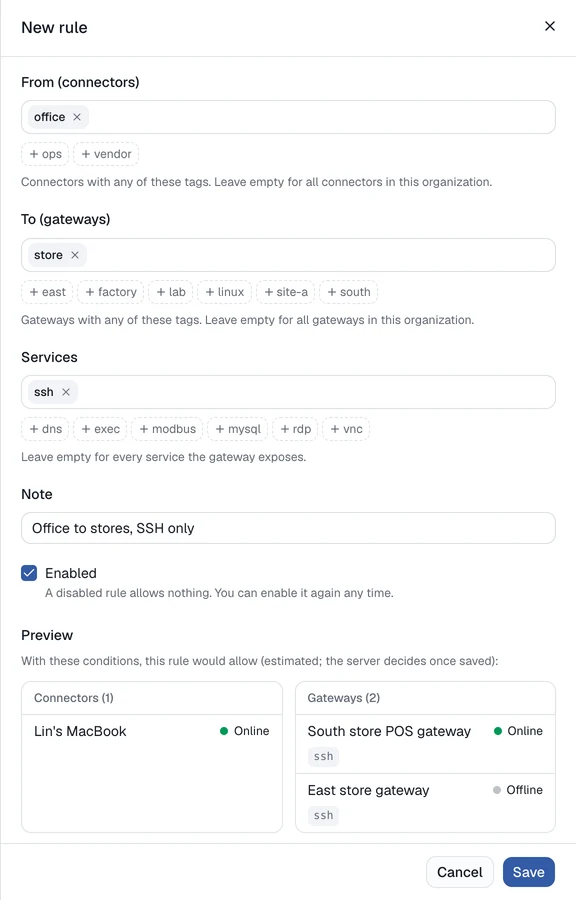This screenshot has width=576, height=900.
Task: Add the factory gateway tag
Action: click(x=111, y=292)
